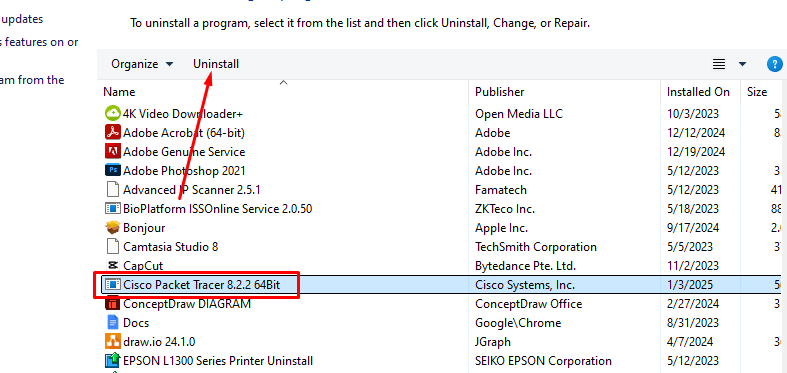Click the Uninstall toolbar button
Screen dimensions: 787x373
[216, 64]
